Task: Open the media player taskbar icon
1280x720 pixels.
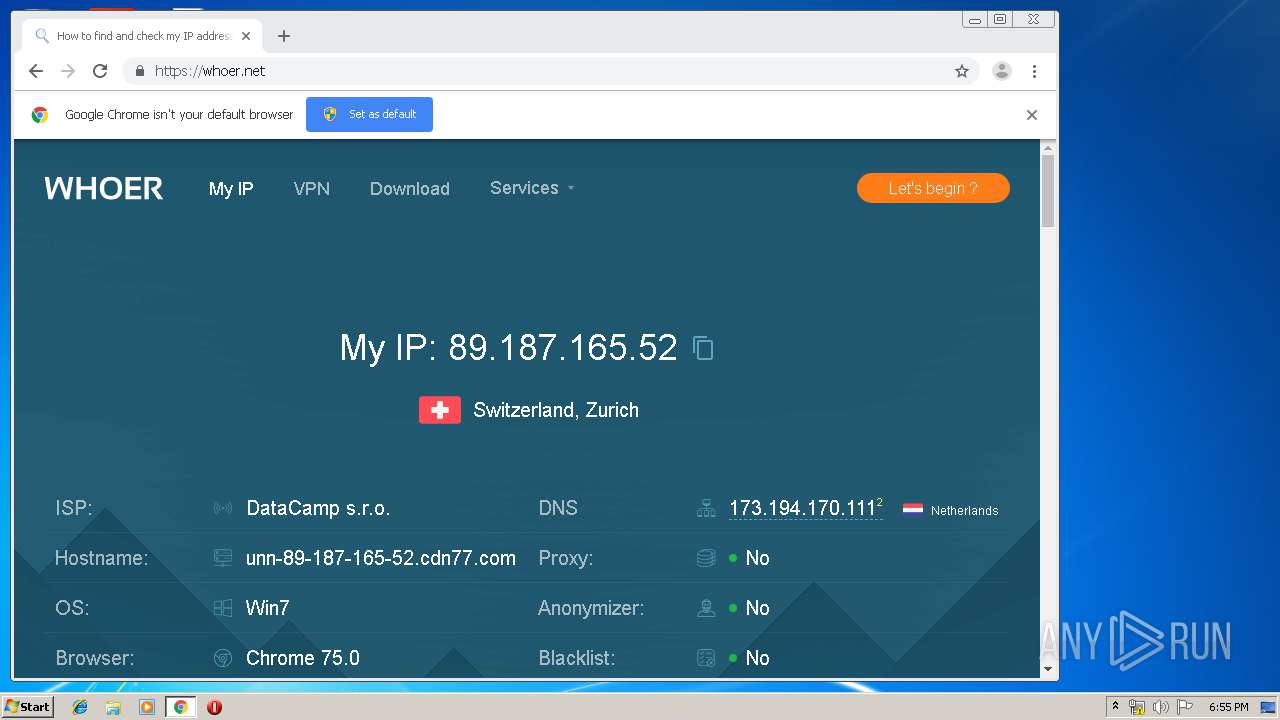Action: 147,707
